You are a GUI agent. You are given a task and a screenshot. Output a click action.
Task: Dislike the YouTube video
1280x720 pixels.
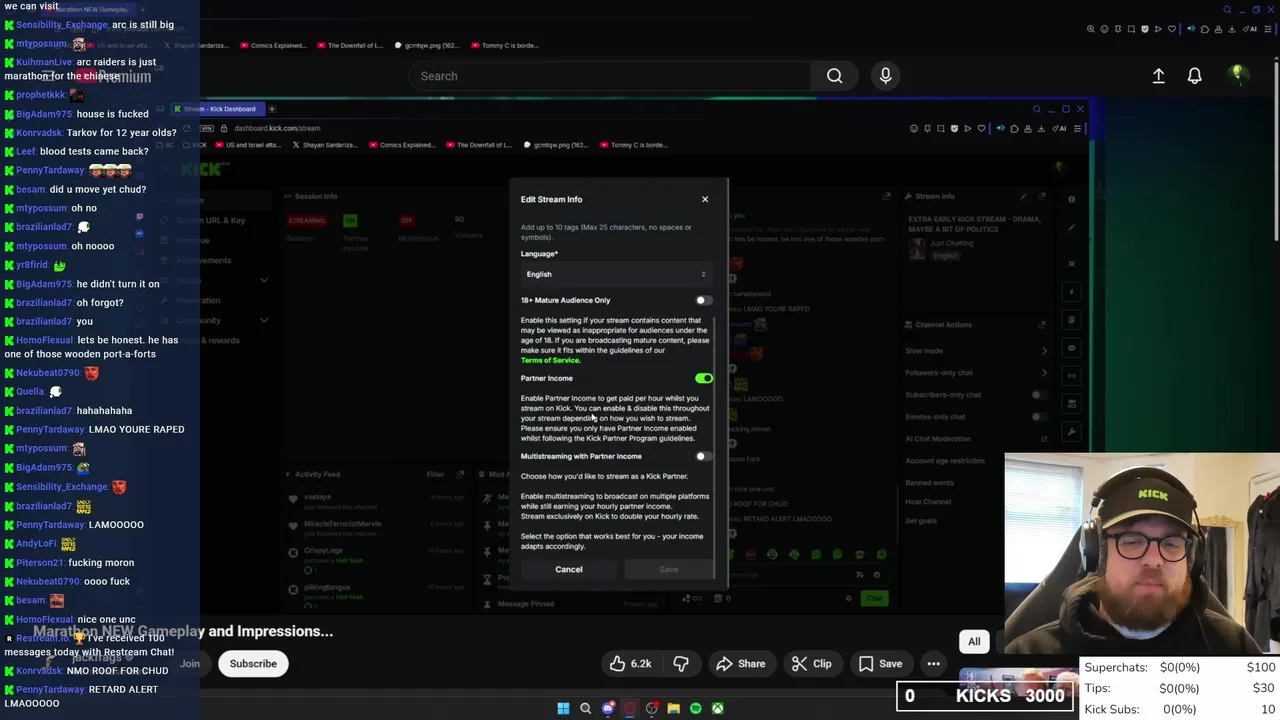click(681, 664)
